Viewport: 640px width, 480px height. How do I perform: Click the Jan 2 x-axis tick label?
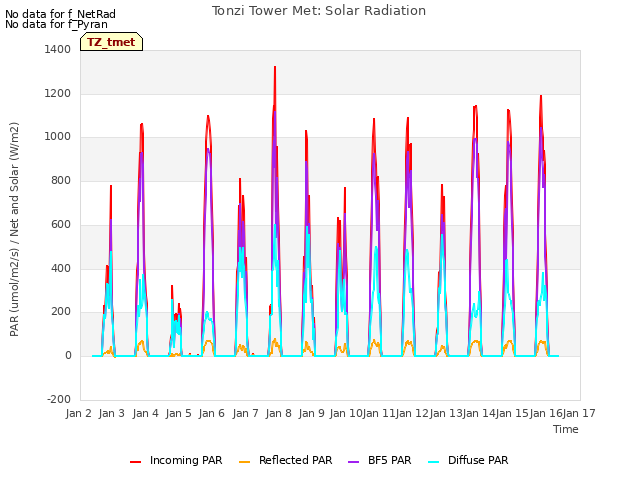(x=78, y=413)
